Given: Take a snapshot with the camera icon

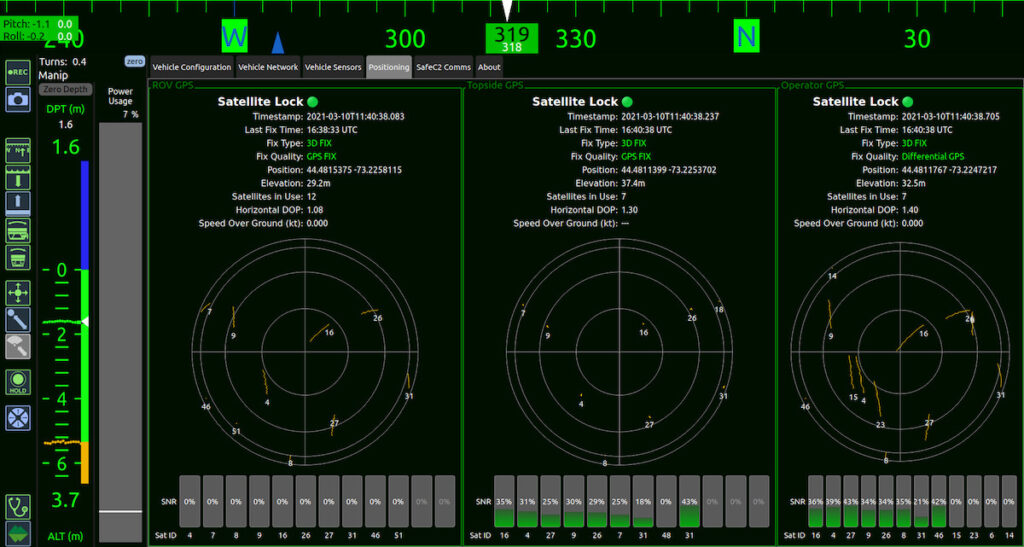Looking at the screenshot, I should coord(18,99).
